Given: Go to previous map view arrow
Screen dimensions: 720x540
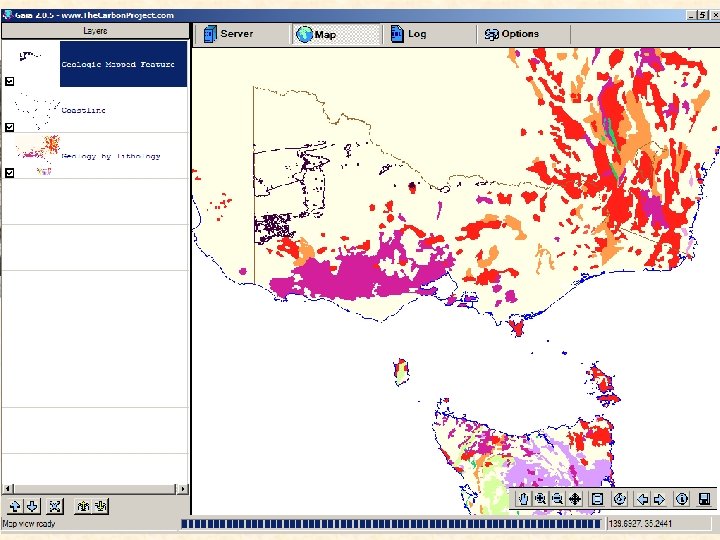Looking at the screenshot, I should 642,499.
